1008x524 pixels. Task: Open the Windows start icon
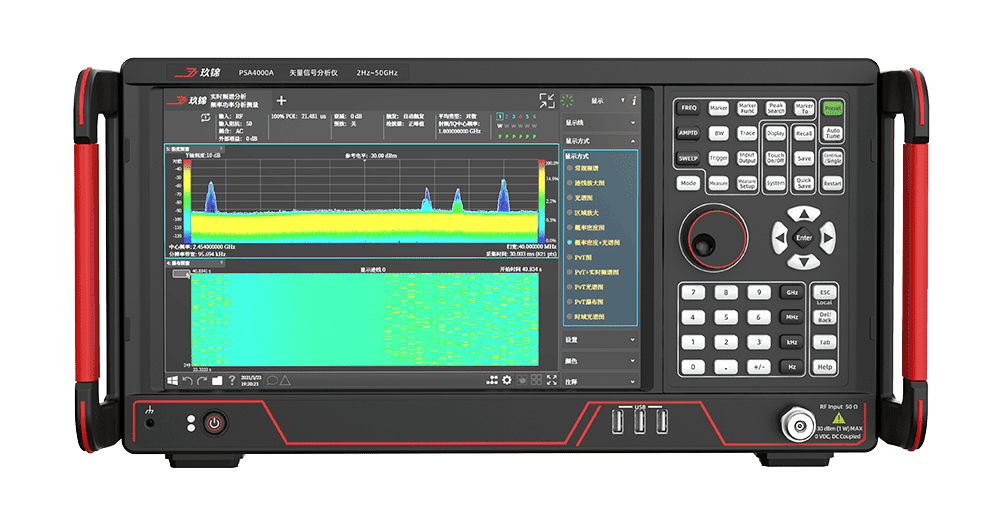point(172,381)
